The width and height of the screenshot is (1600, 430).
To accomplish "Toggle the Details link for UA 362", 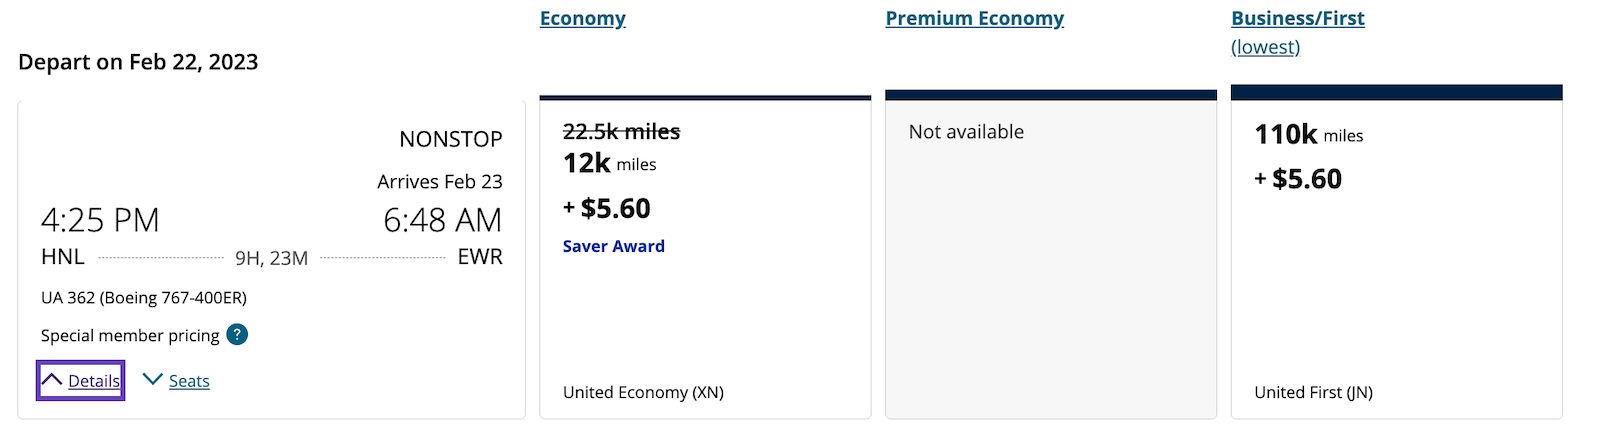I will (x=94, y=381).
